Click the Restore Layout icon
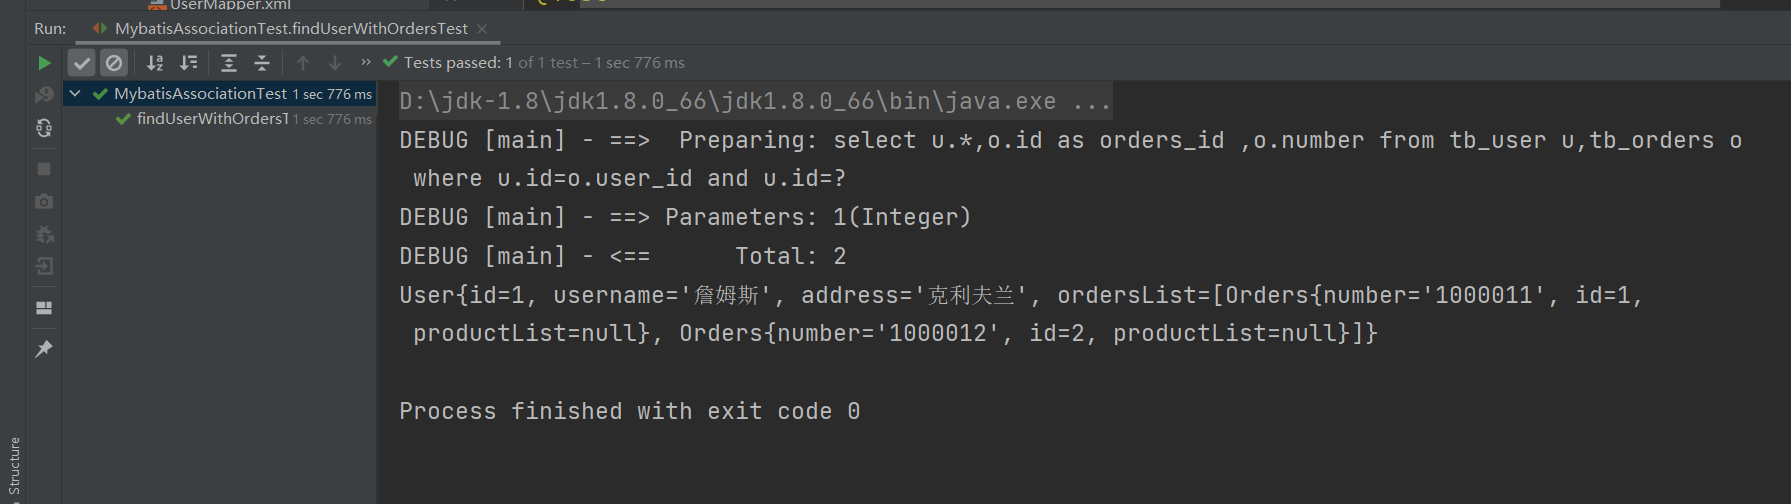The image size is (1791, 504). [44, 308]
